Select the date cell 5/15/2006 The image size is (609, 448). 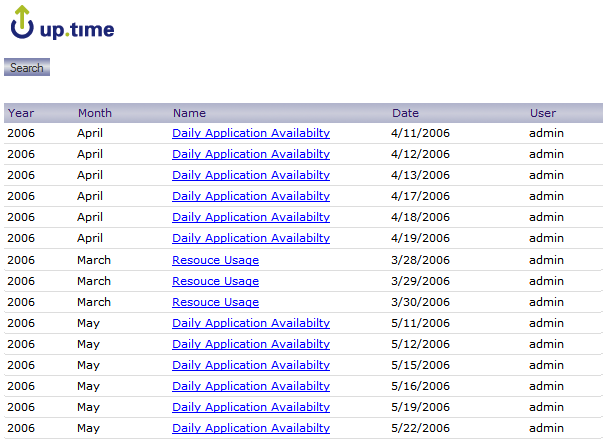point(420,365)
